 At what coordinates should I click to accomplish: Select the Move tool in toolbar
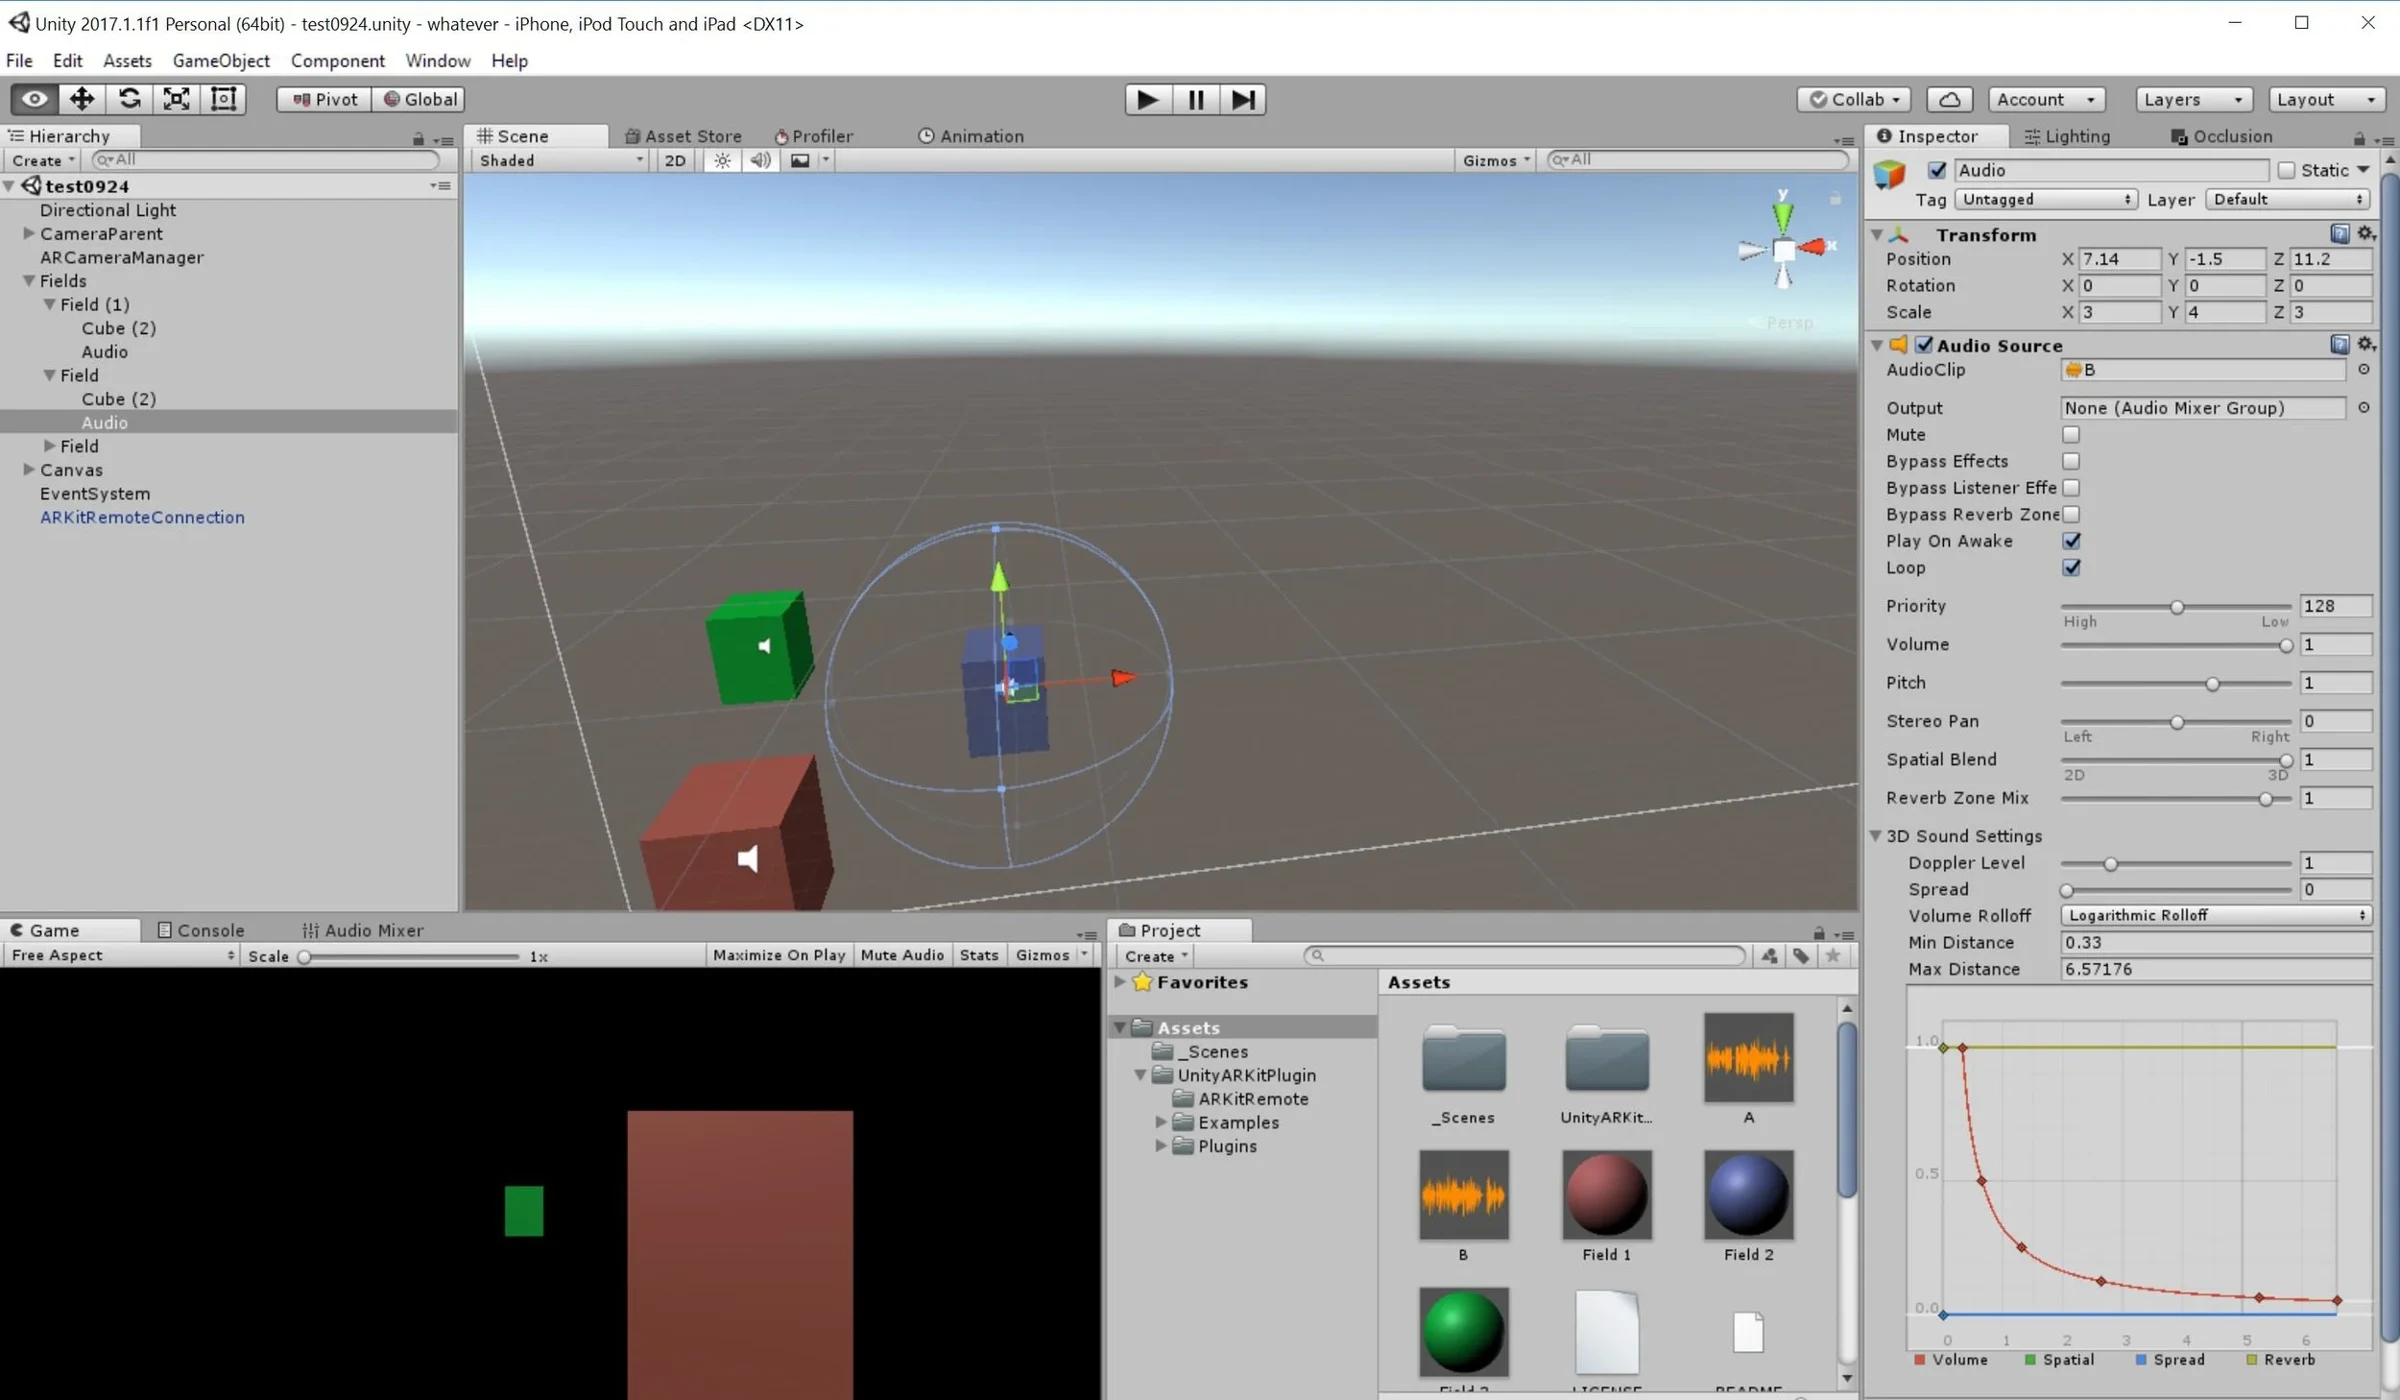(82, 99)
